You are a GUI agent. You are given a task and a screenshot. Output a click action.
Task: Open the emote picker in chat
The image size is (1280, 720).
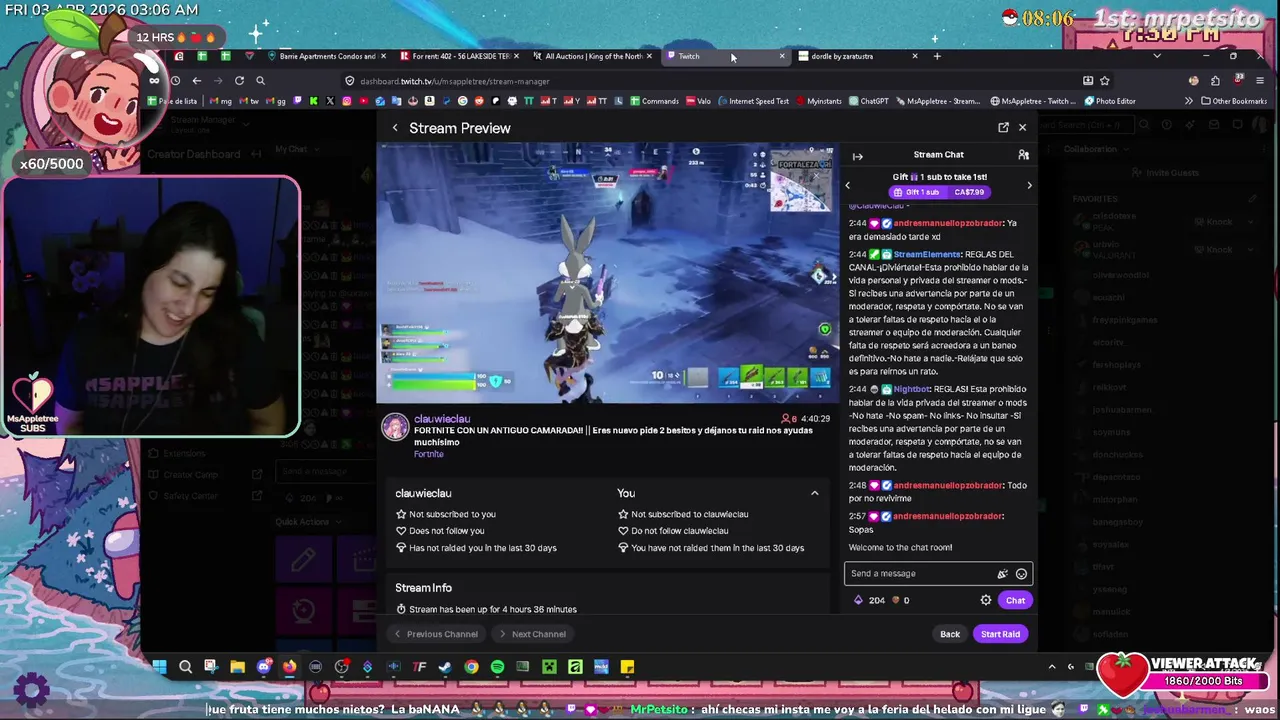(1021, 574)
